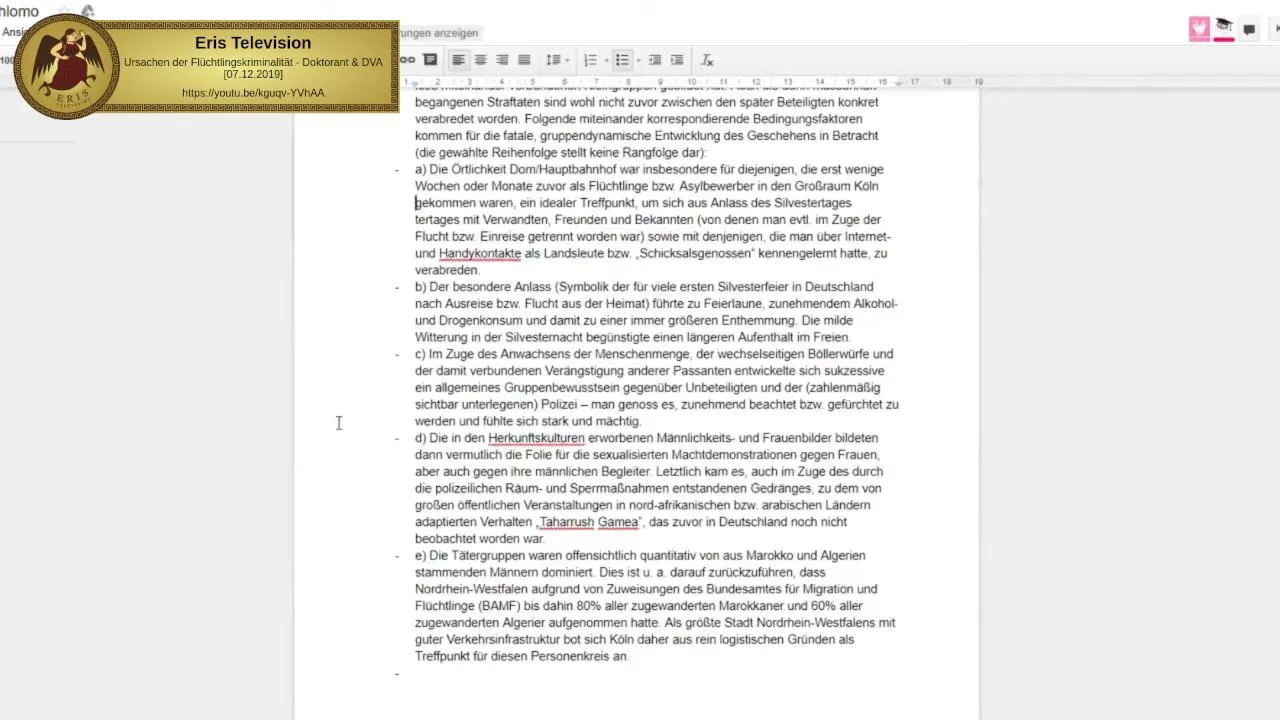Click the insert link icon
1280x720 pixels.
408,60
